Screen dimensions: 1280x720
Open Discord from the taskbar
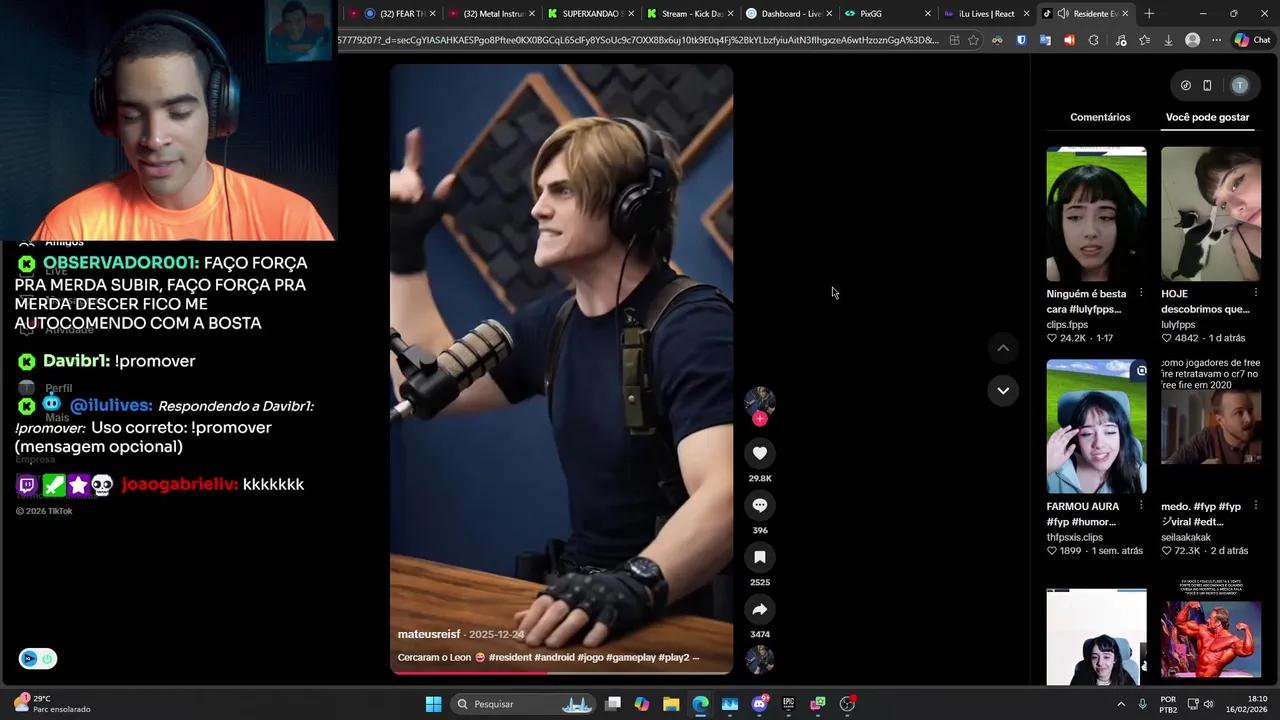click(759, 704)
